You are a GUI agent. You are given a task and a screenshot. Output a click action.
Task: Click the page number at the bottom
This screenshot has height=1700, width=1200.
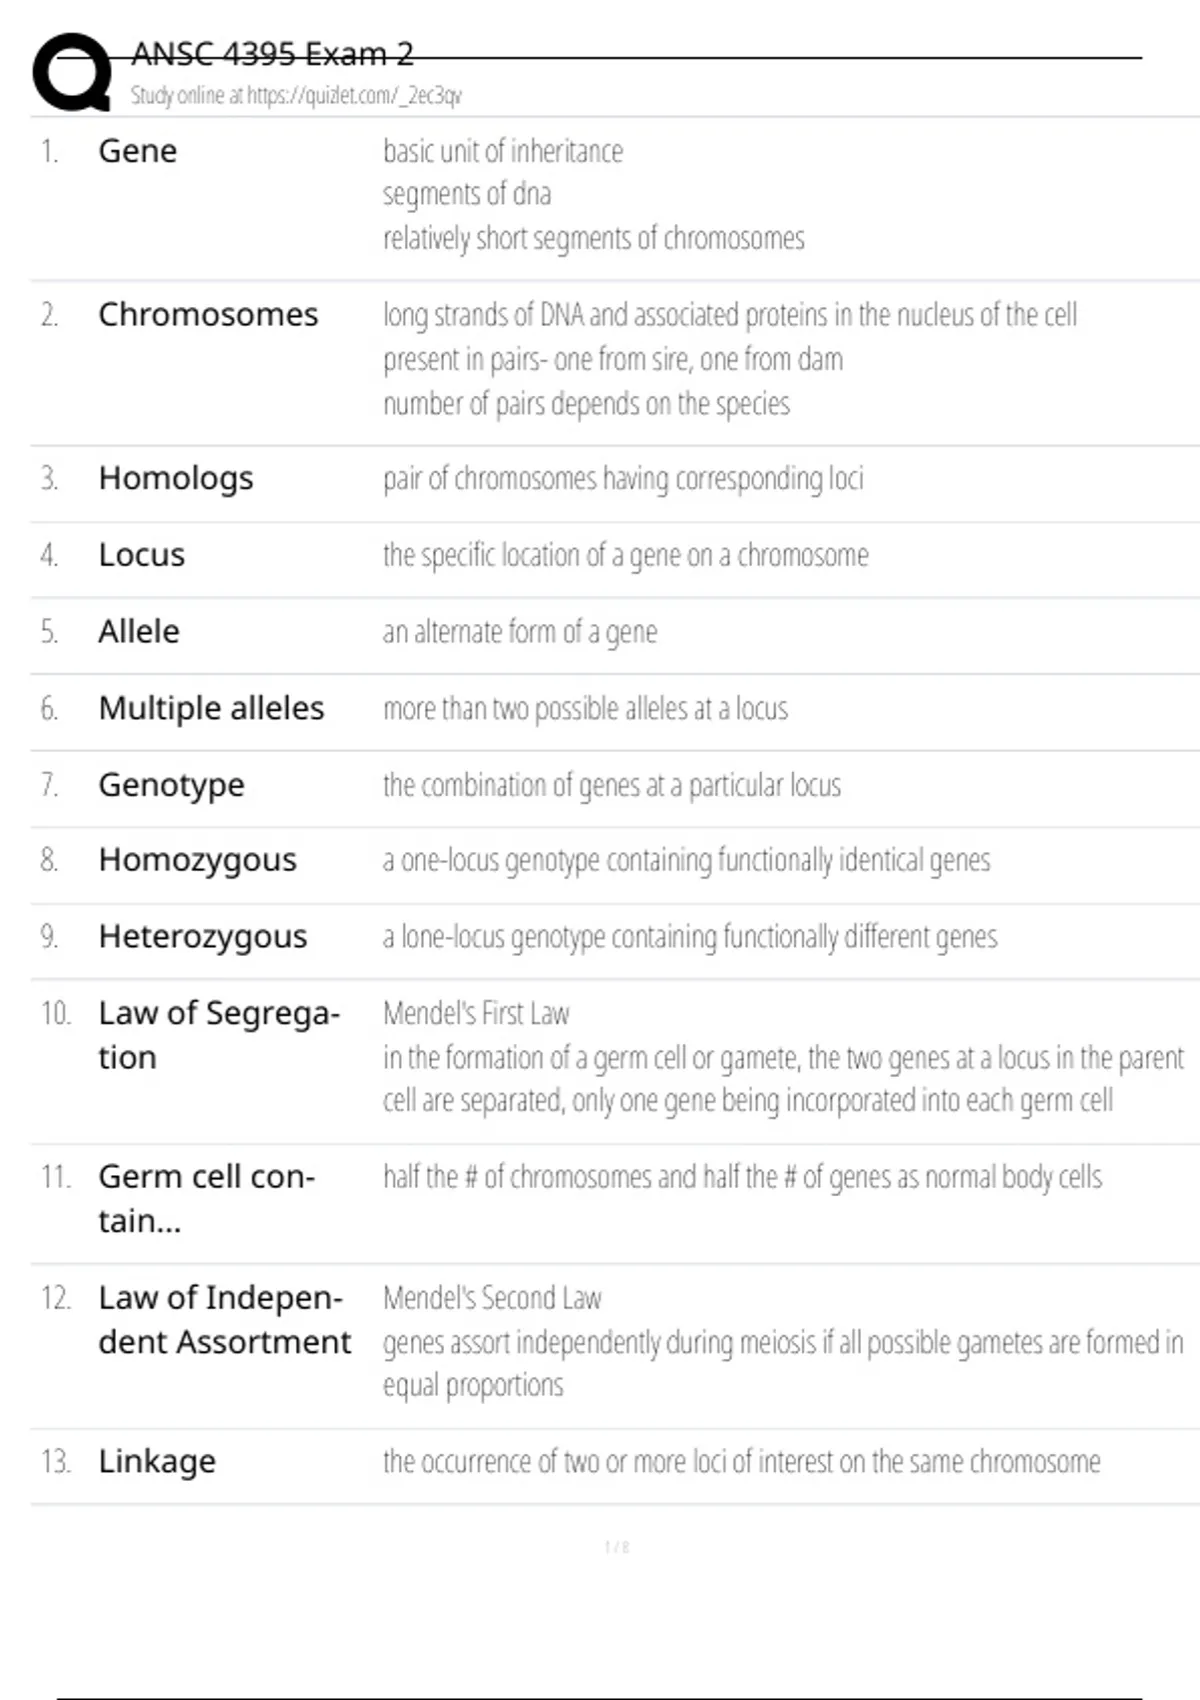[617, 1548]
